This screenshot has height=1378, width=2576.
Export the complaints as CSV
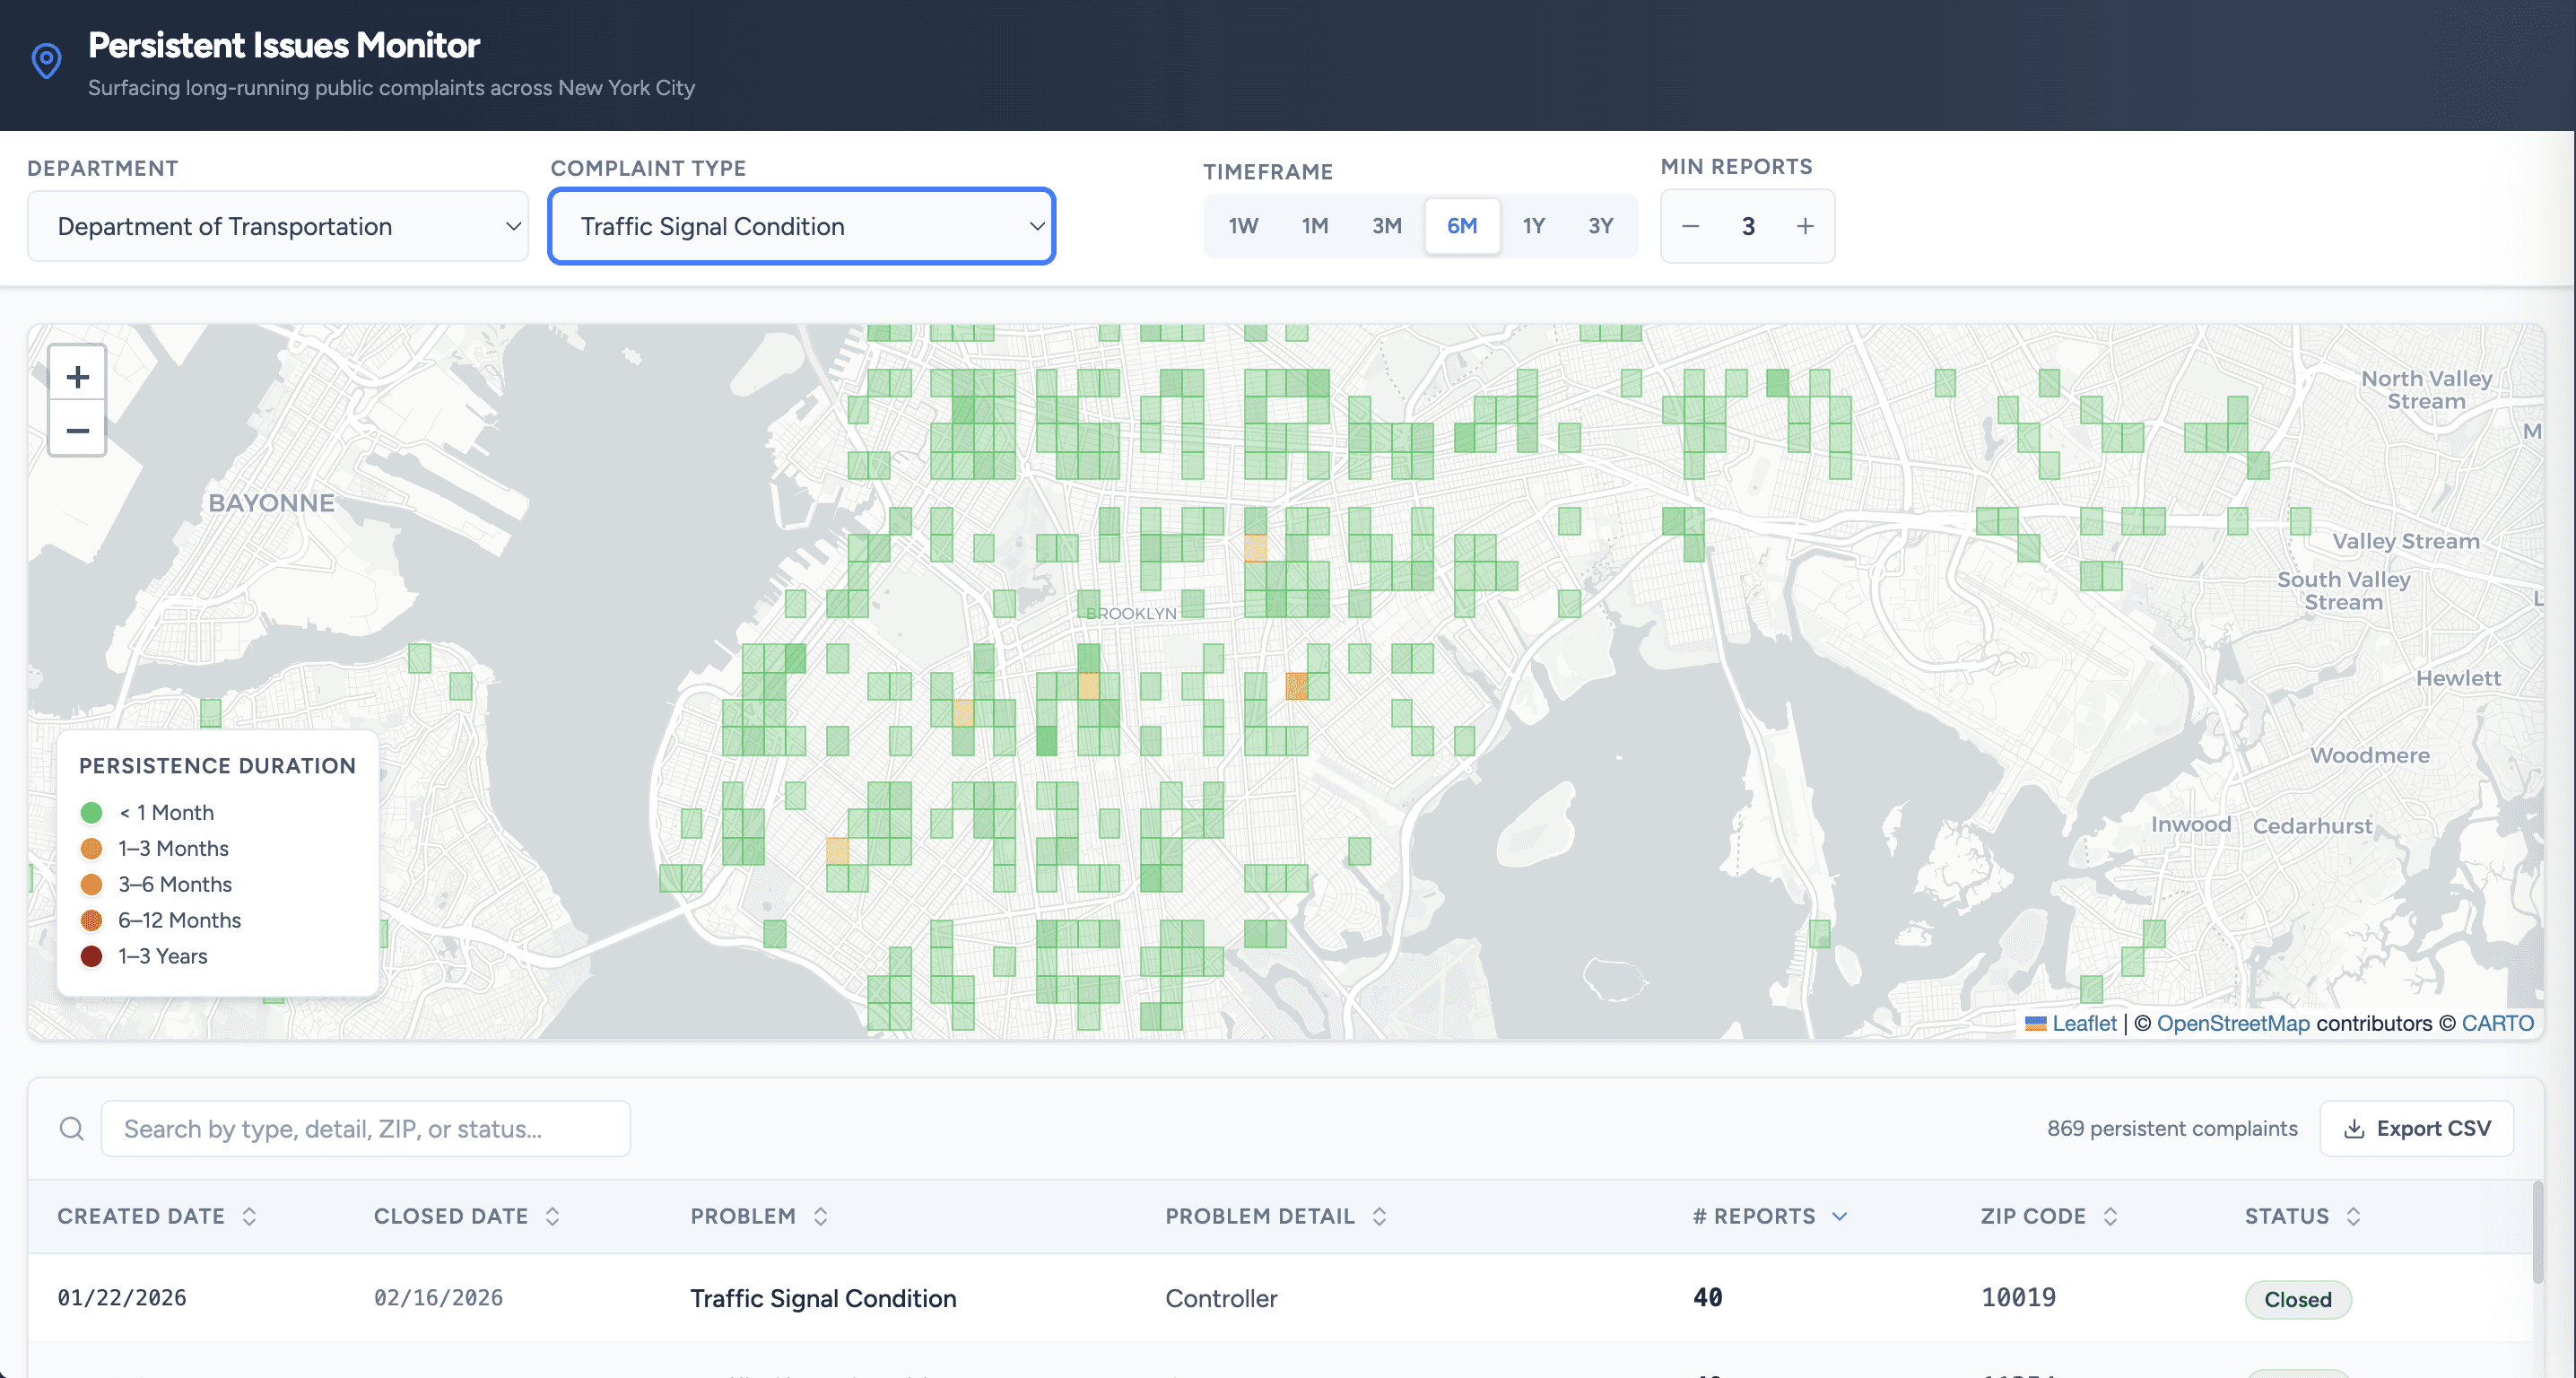(x=2416, y=1128)
